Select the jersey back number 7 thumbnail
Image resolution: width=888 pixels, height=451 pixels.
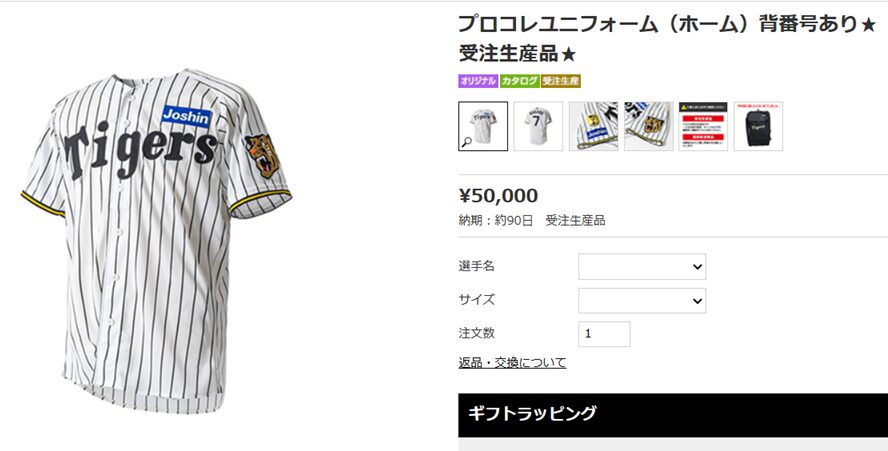[538, 126]
